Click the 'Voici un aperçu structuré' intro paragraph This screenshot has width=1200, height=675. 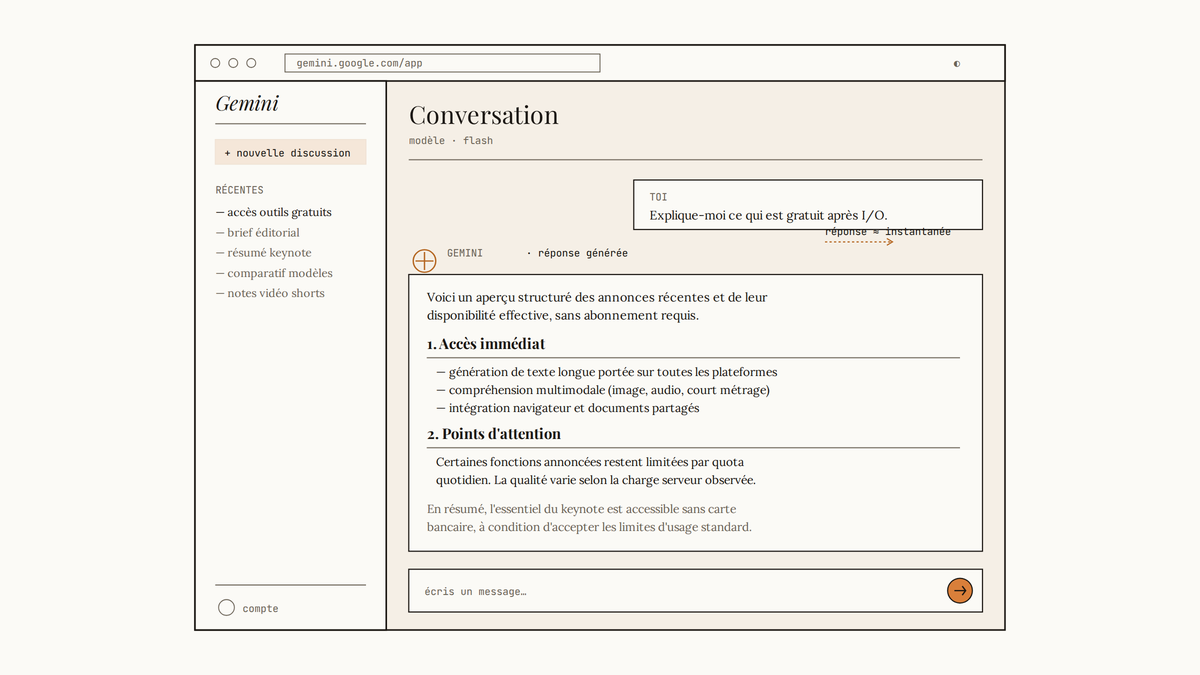pyautogui.click(x=597, y=306)
